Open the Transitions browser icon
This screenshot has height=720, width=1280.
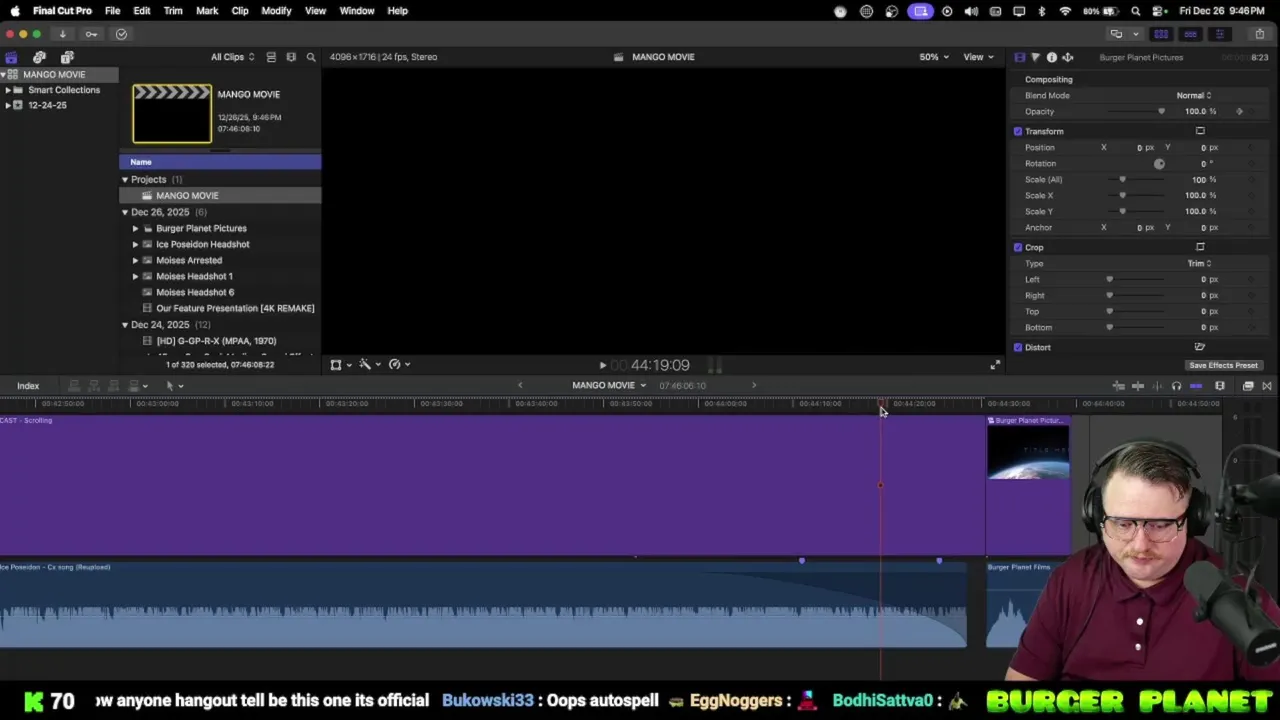(1267, 386)
